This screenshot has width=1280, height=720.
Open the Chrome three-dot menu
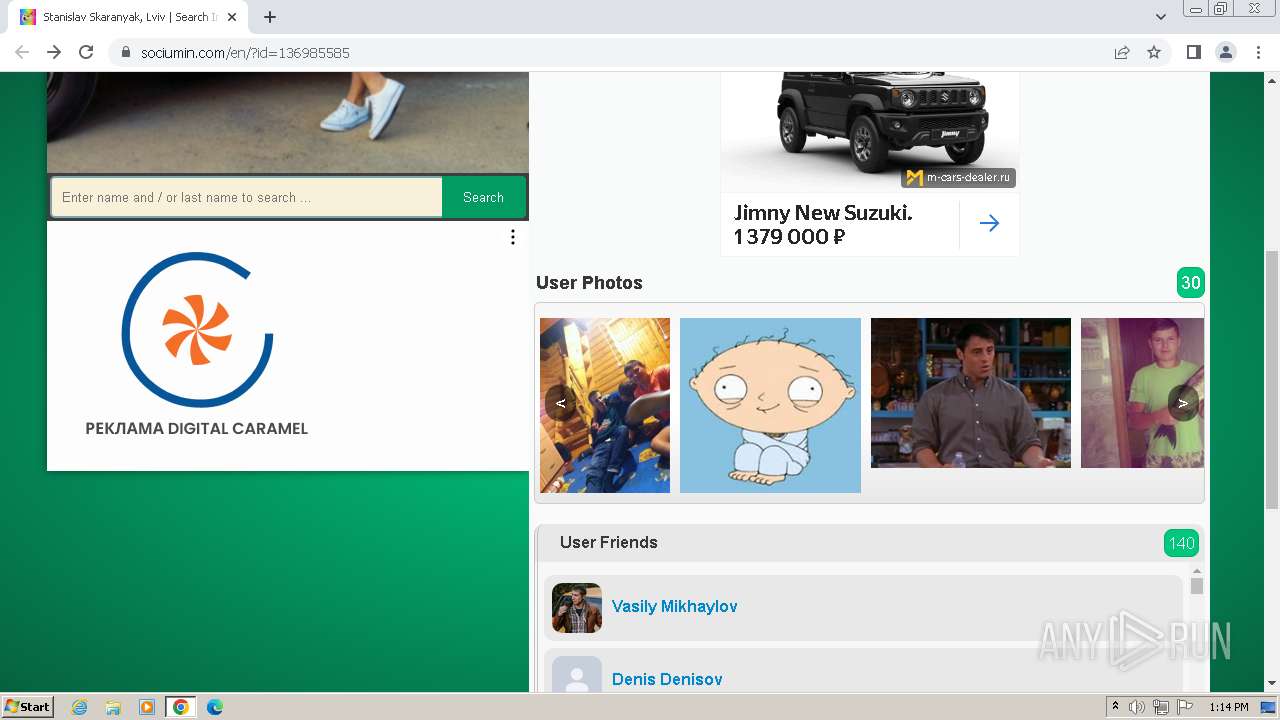[x=1258, y=52]
